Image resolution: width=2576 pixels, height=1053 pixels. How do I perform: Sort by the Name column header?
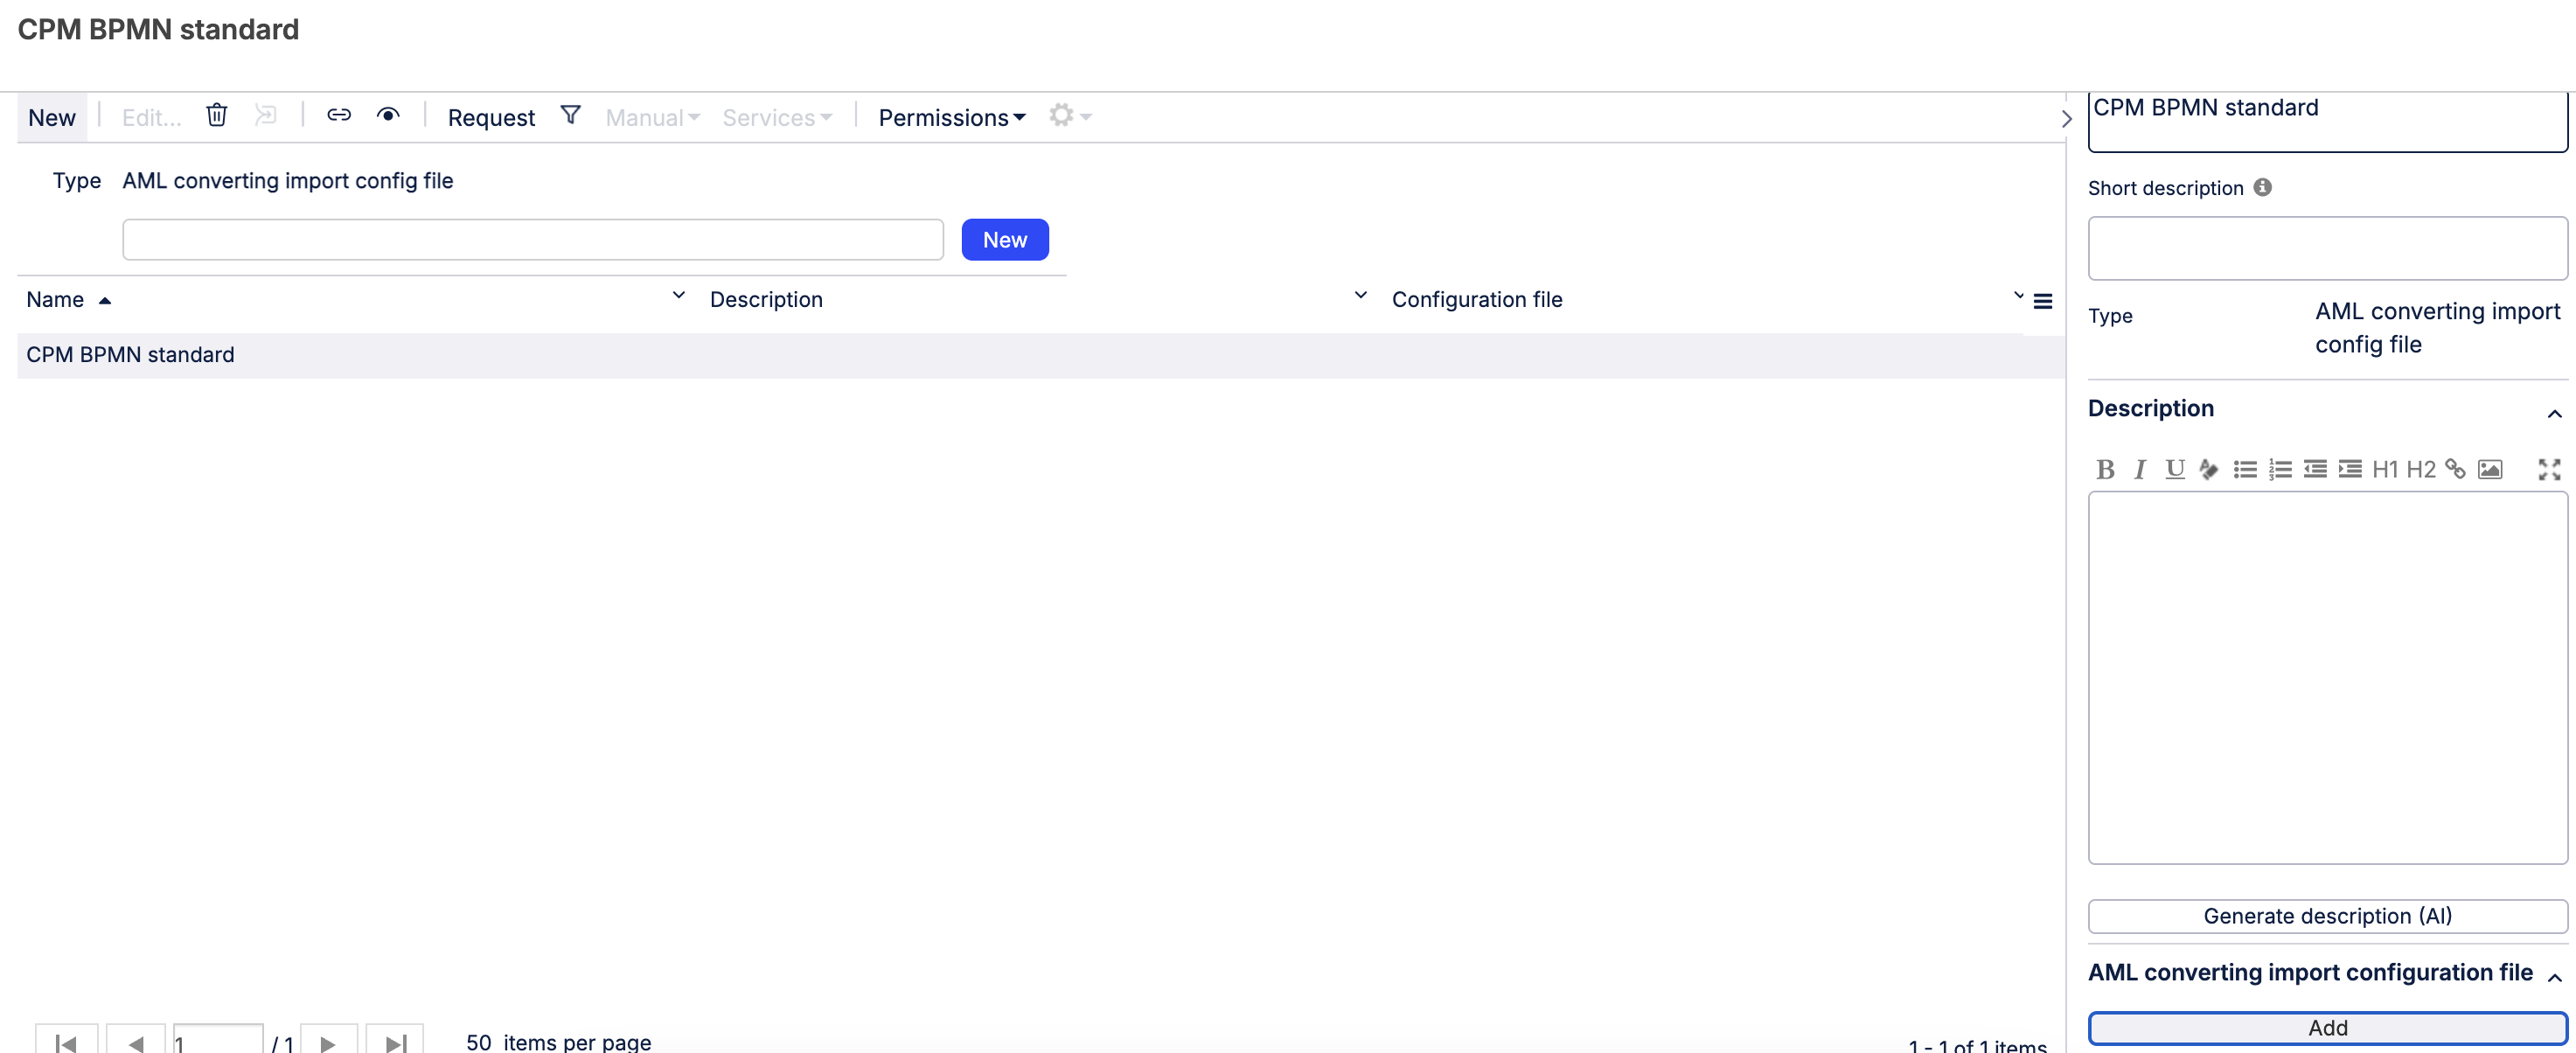pyautogui.click(x=55, y=299)
